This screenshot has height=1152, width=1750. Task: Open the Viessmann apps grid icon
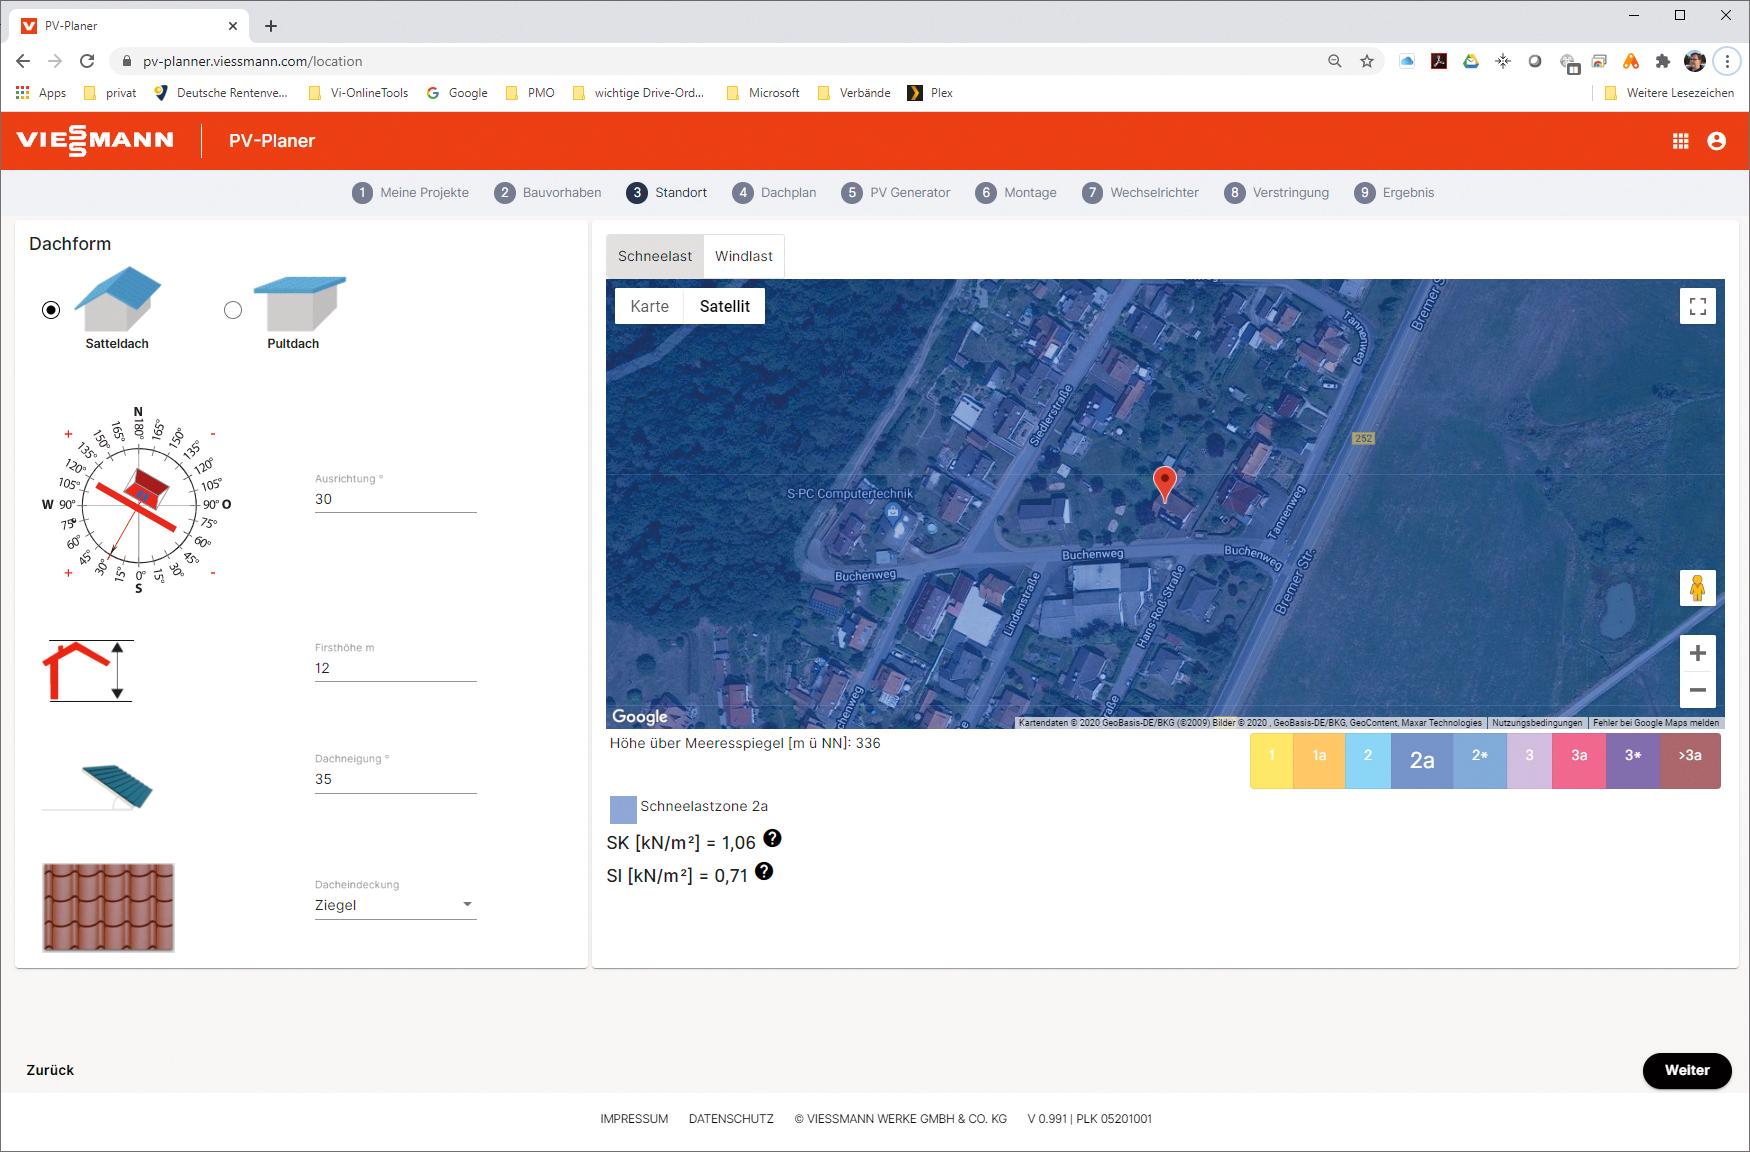(x=1680, y=141)
